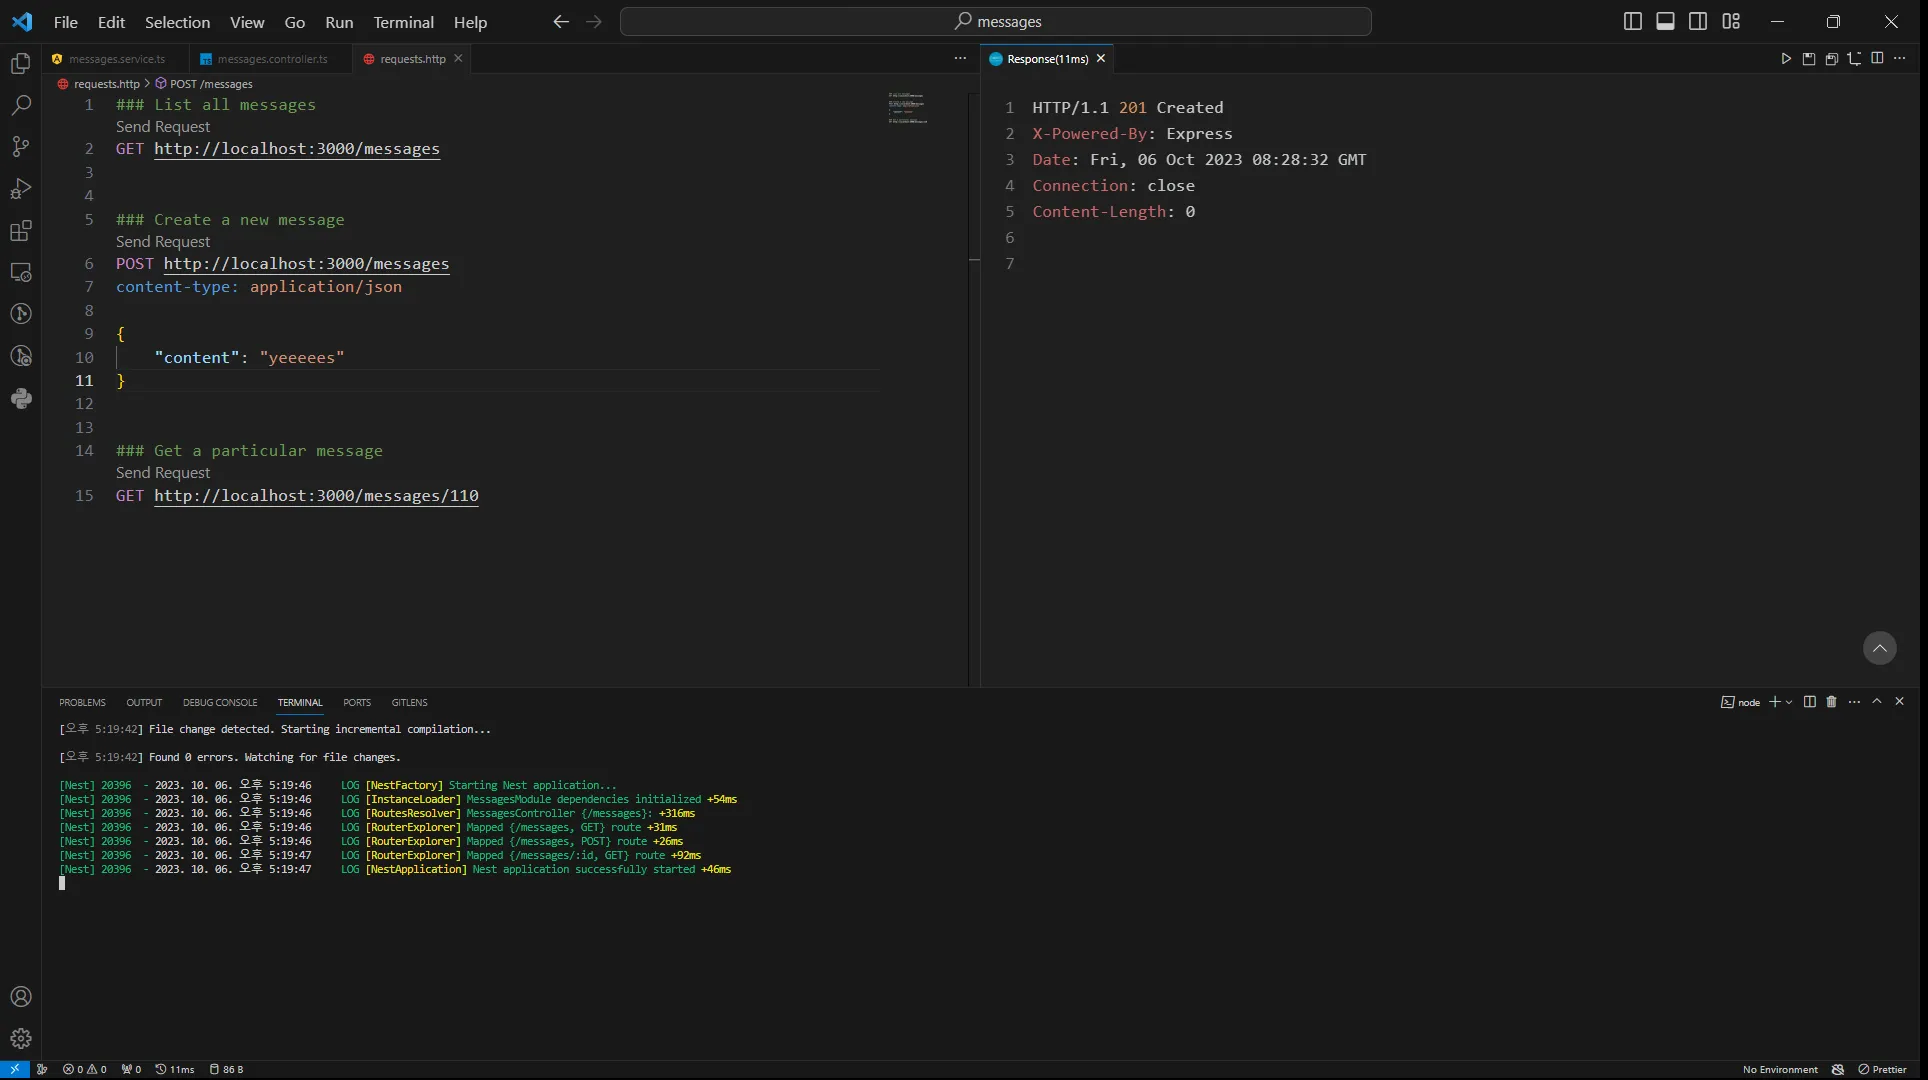Toggle the bottom panel layout button
This screenshot has height=1080, width=1928.
pyautogui.click(x=1665, y=21)
